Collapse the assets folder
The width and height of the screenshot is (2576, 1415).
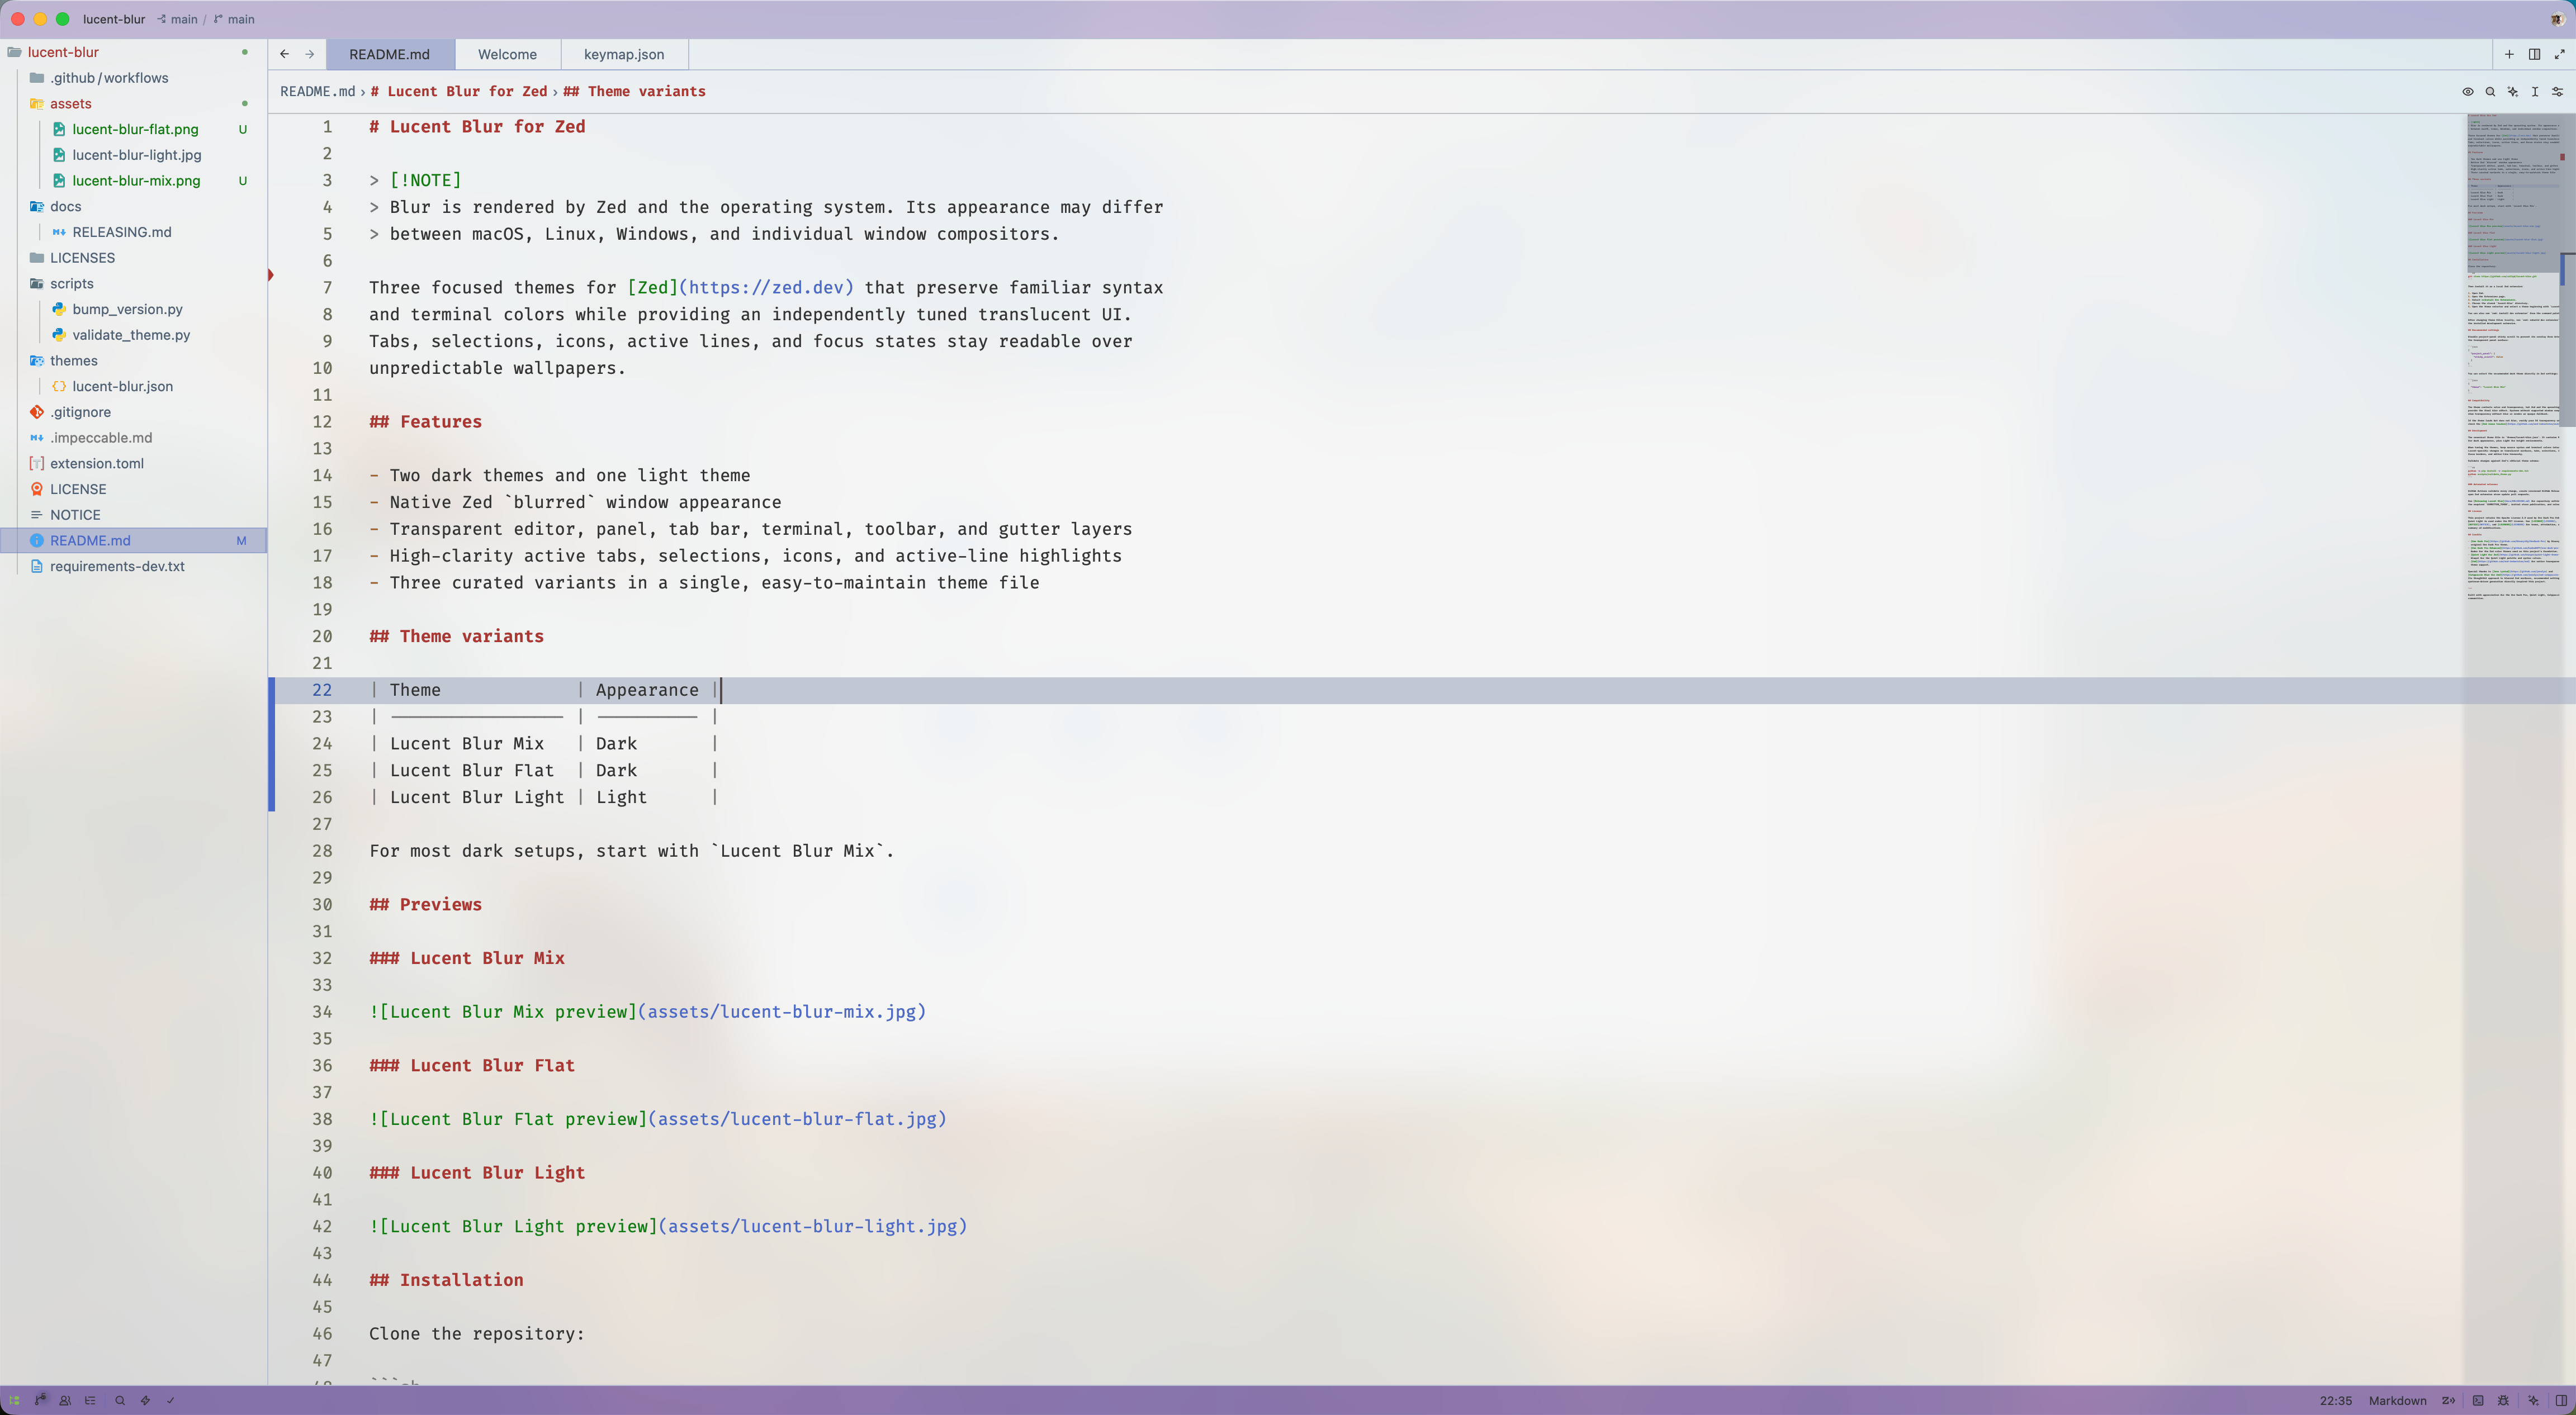coord(134,103)
